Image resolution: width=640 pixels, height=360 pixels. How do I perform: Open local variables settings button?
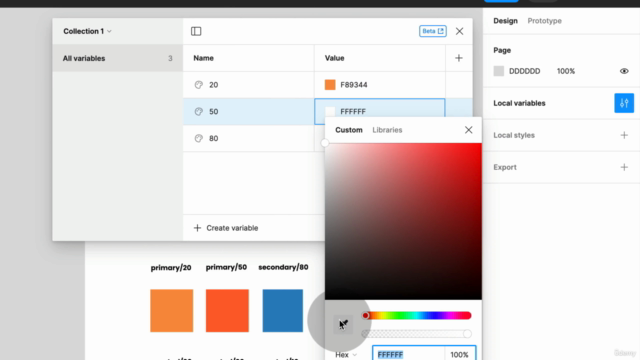[x=624, y=103]
